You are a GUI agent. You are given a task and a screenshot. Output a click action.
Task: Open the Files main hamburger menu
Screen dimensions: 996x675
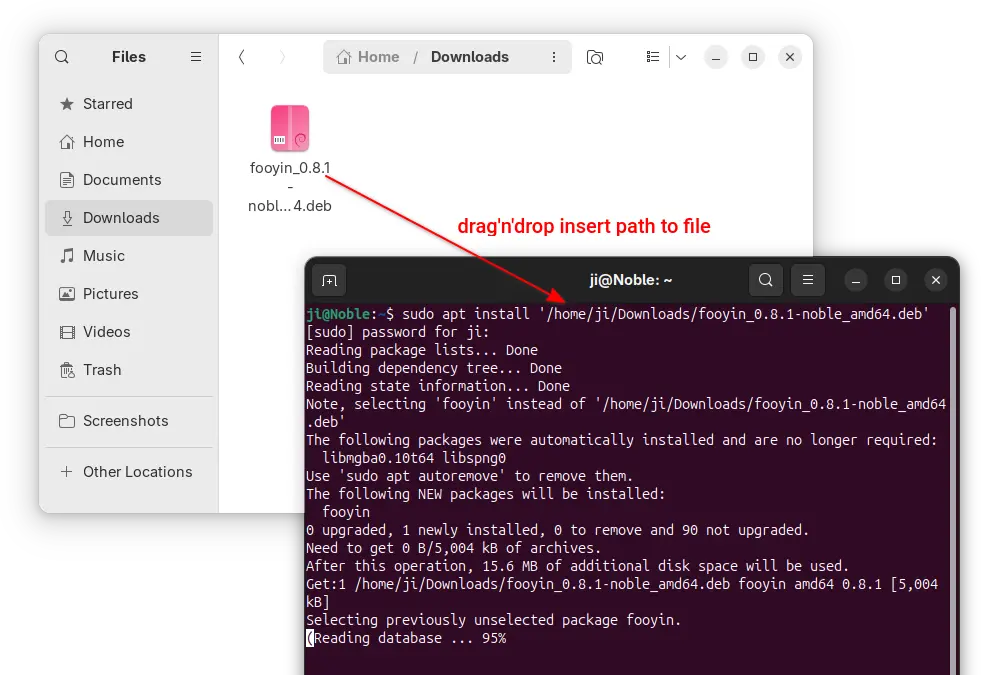(x=196, y=57)
